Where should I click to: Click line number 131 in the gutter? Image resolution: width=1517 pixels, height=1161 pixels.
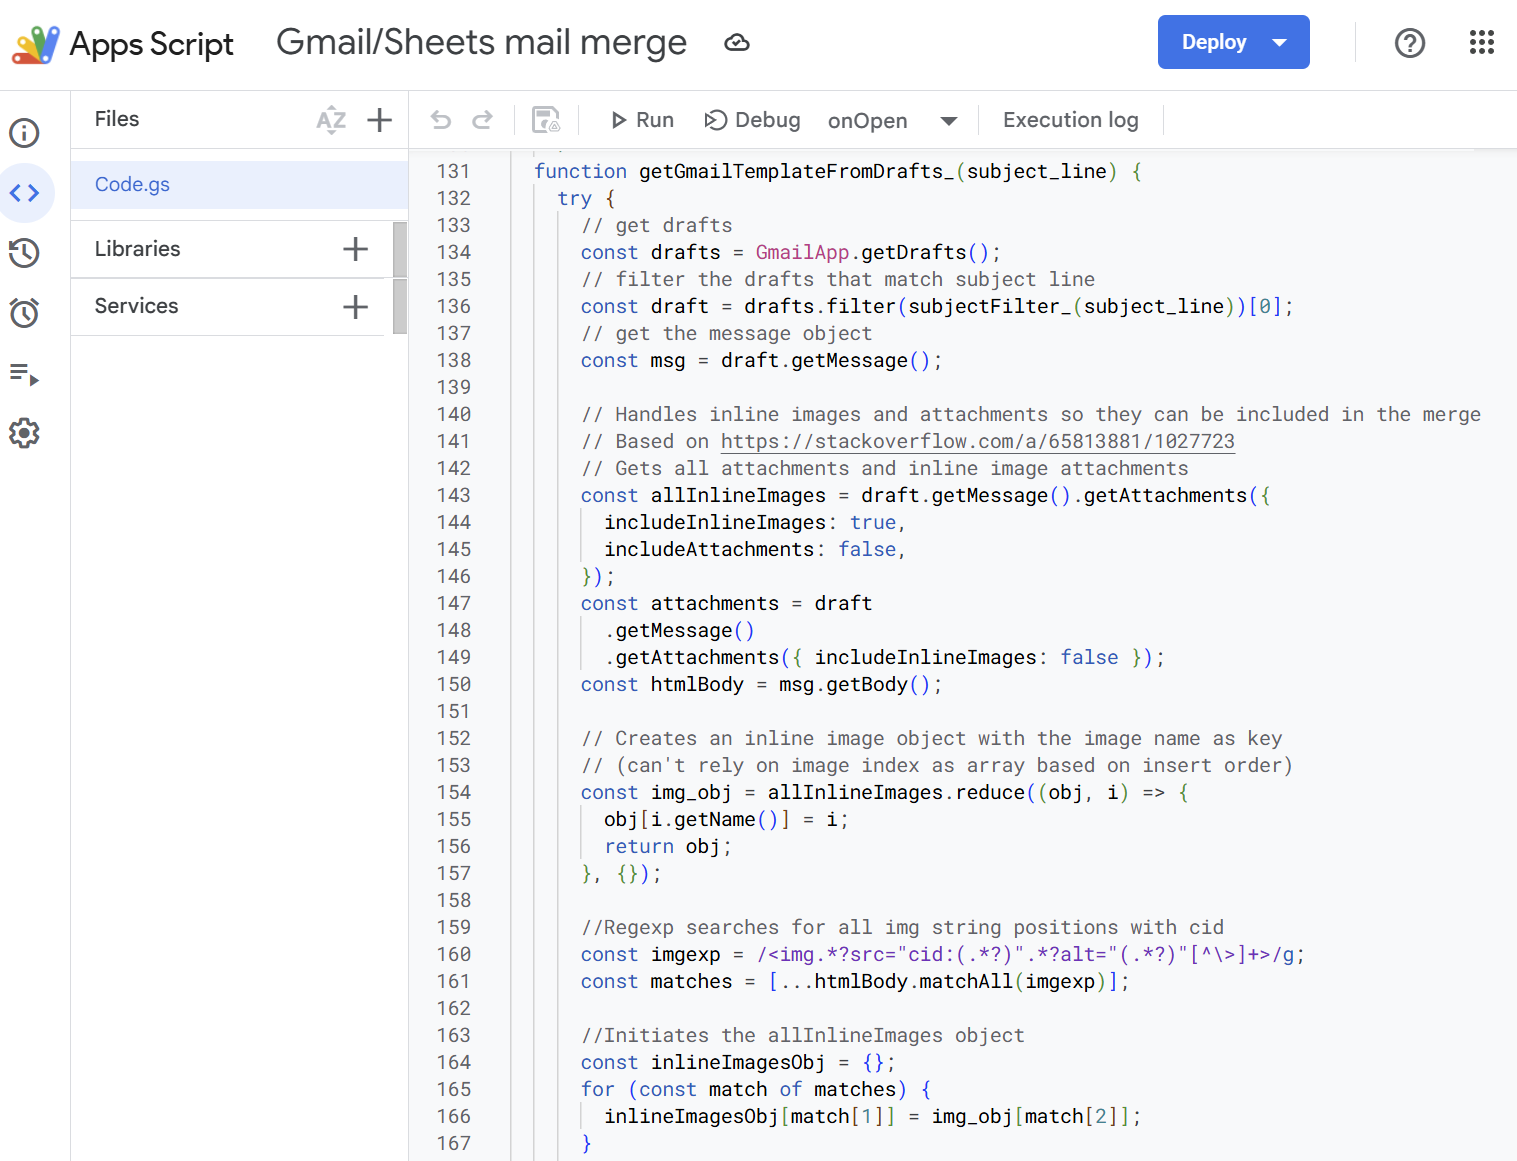(x=453, y=171)
